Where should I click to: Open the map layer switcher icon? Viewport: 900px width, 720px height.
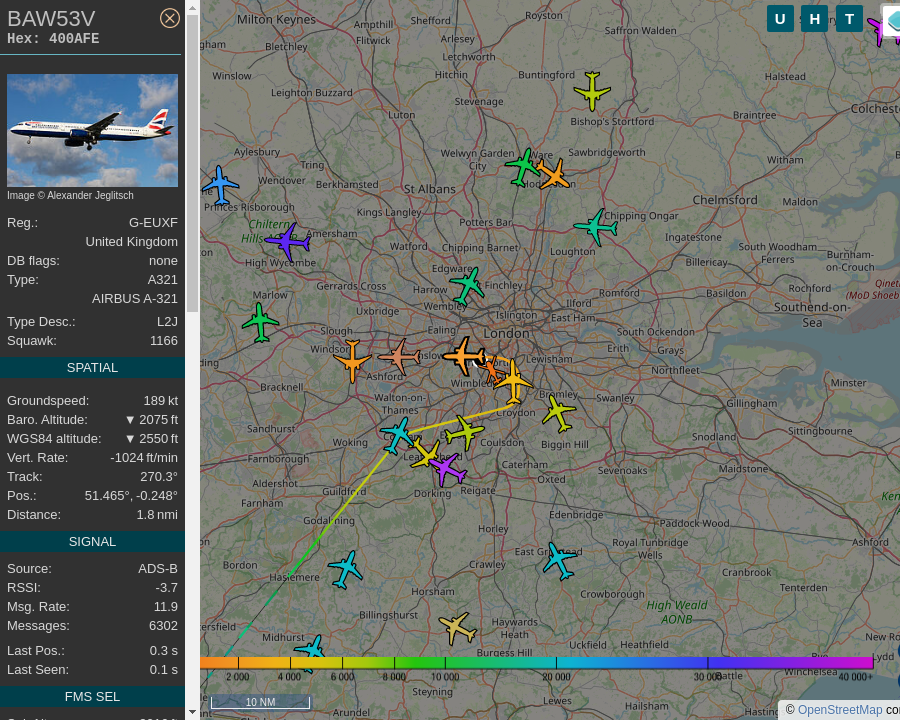(x=893, y=20)
